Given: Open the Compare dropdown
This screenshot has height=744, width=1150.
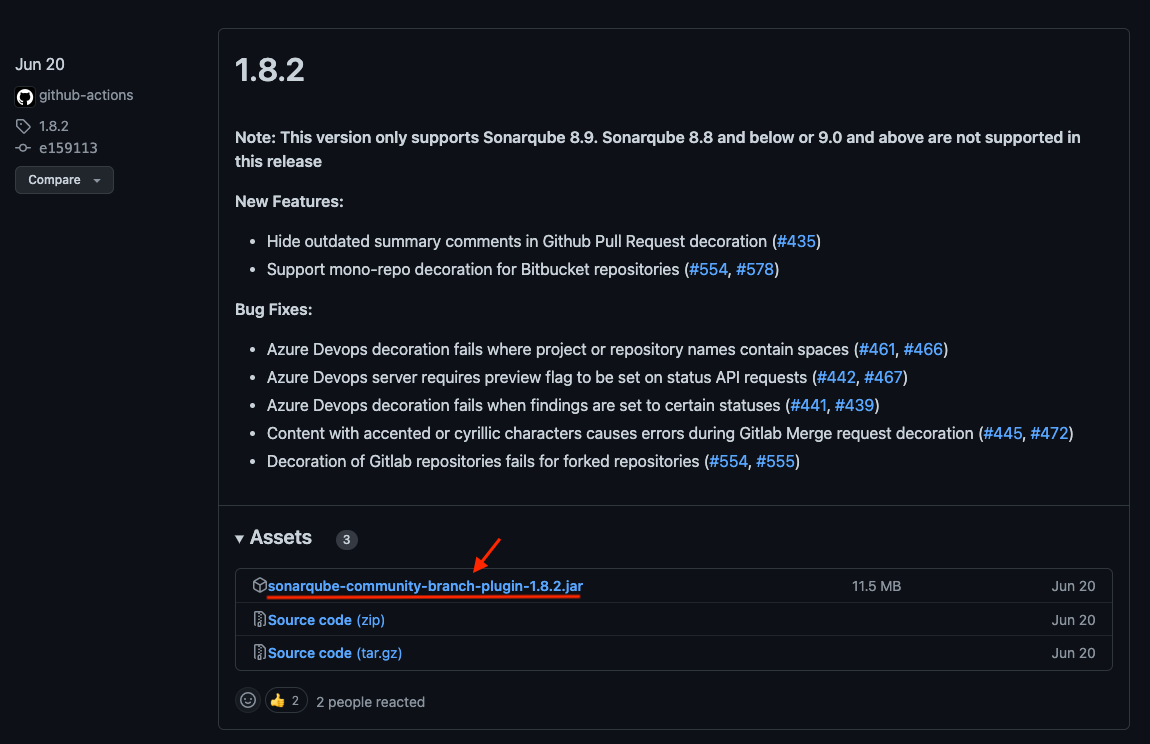Looking at the screenshot, I should pyautogui.click(x=63, y=180).
